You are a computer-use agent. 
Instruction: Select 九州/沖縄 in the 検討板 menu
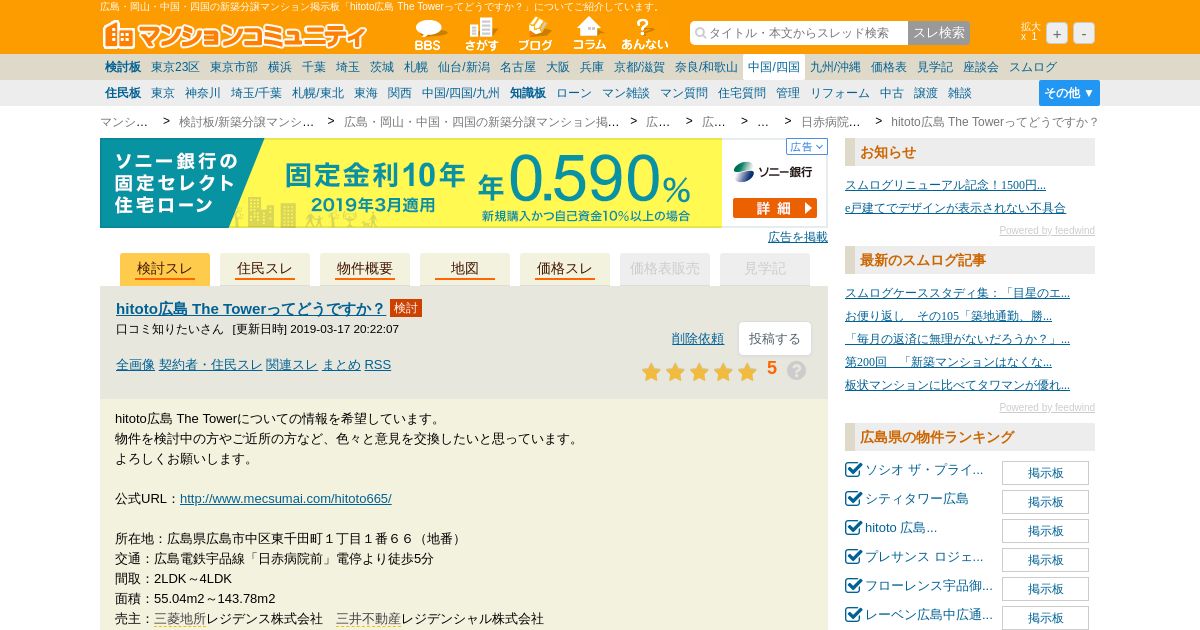[x=835, y=67]
